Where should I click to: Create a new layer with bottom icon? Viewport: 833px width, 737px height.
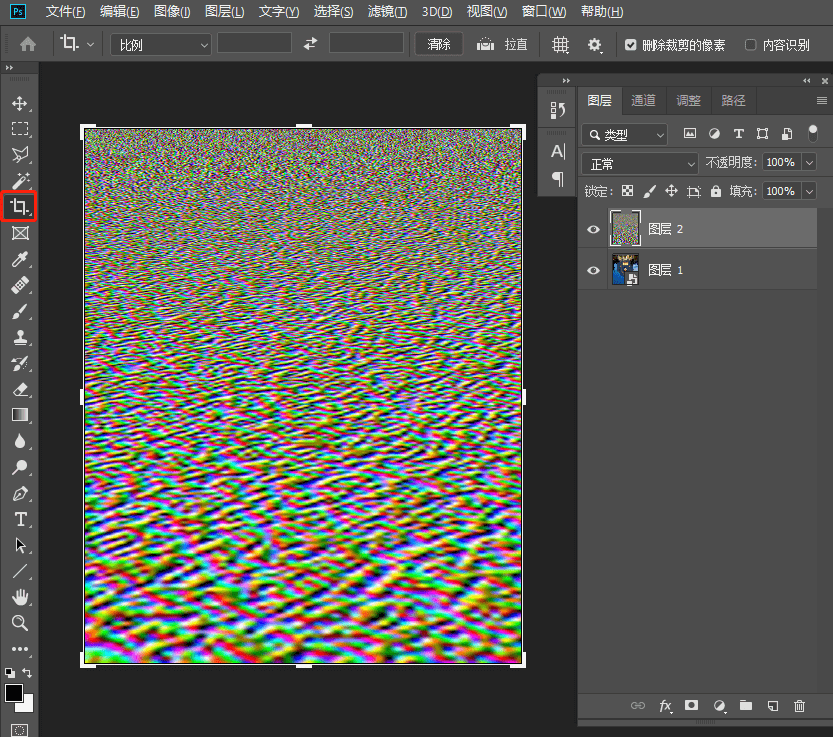(772, 706)
